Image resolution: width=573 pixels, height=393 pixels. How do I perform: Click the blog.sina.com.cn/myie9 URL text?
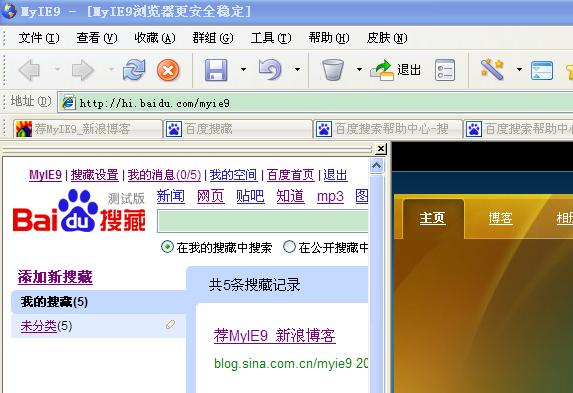(x=283, y=363)
